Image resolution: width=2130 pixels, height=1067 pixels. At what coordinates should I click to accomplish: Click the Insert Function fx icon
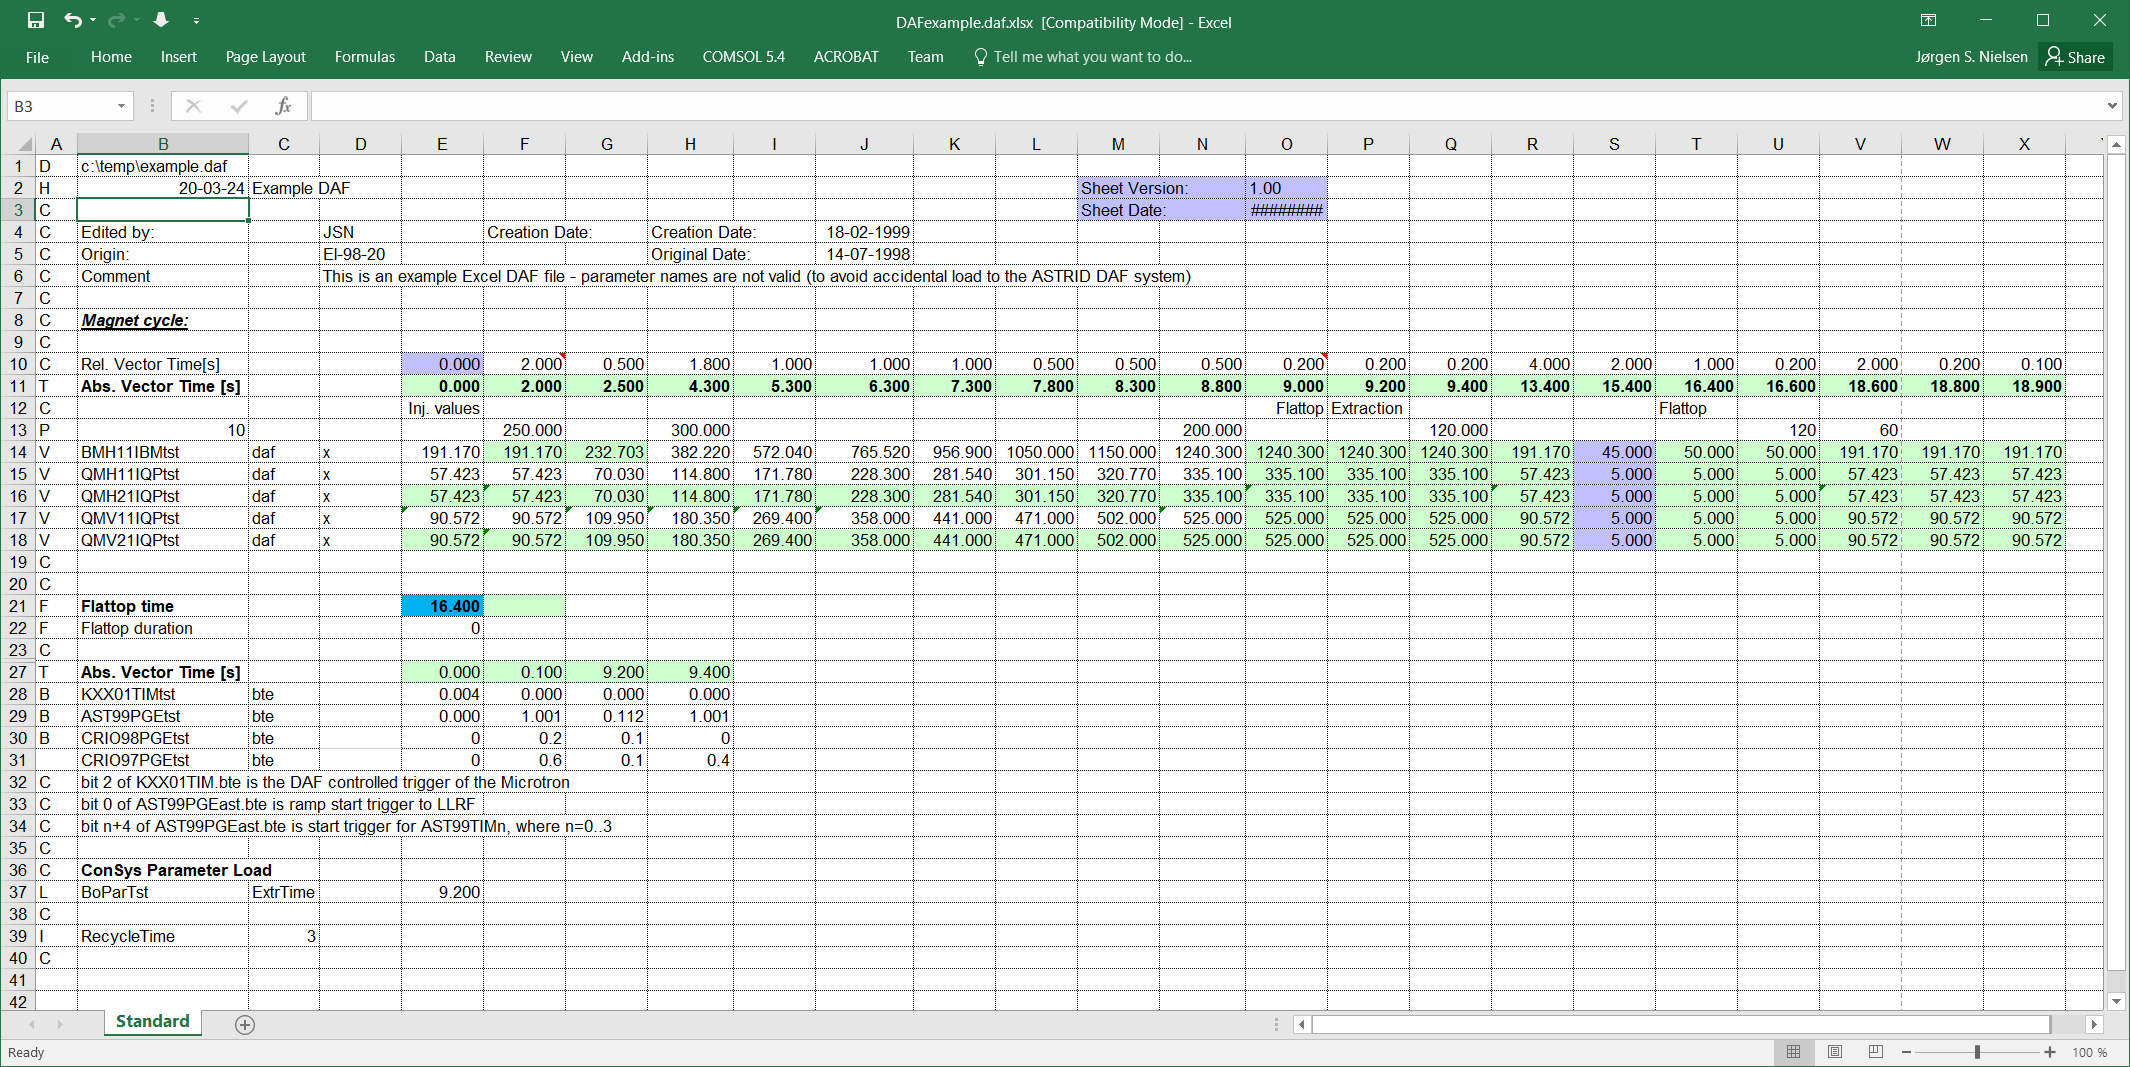coord(283,106)
